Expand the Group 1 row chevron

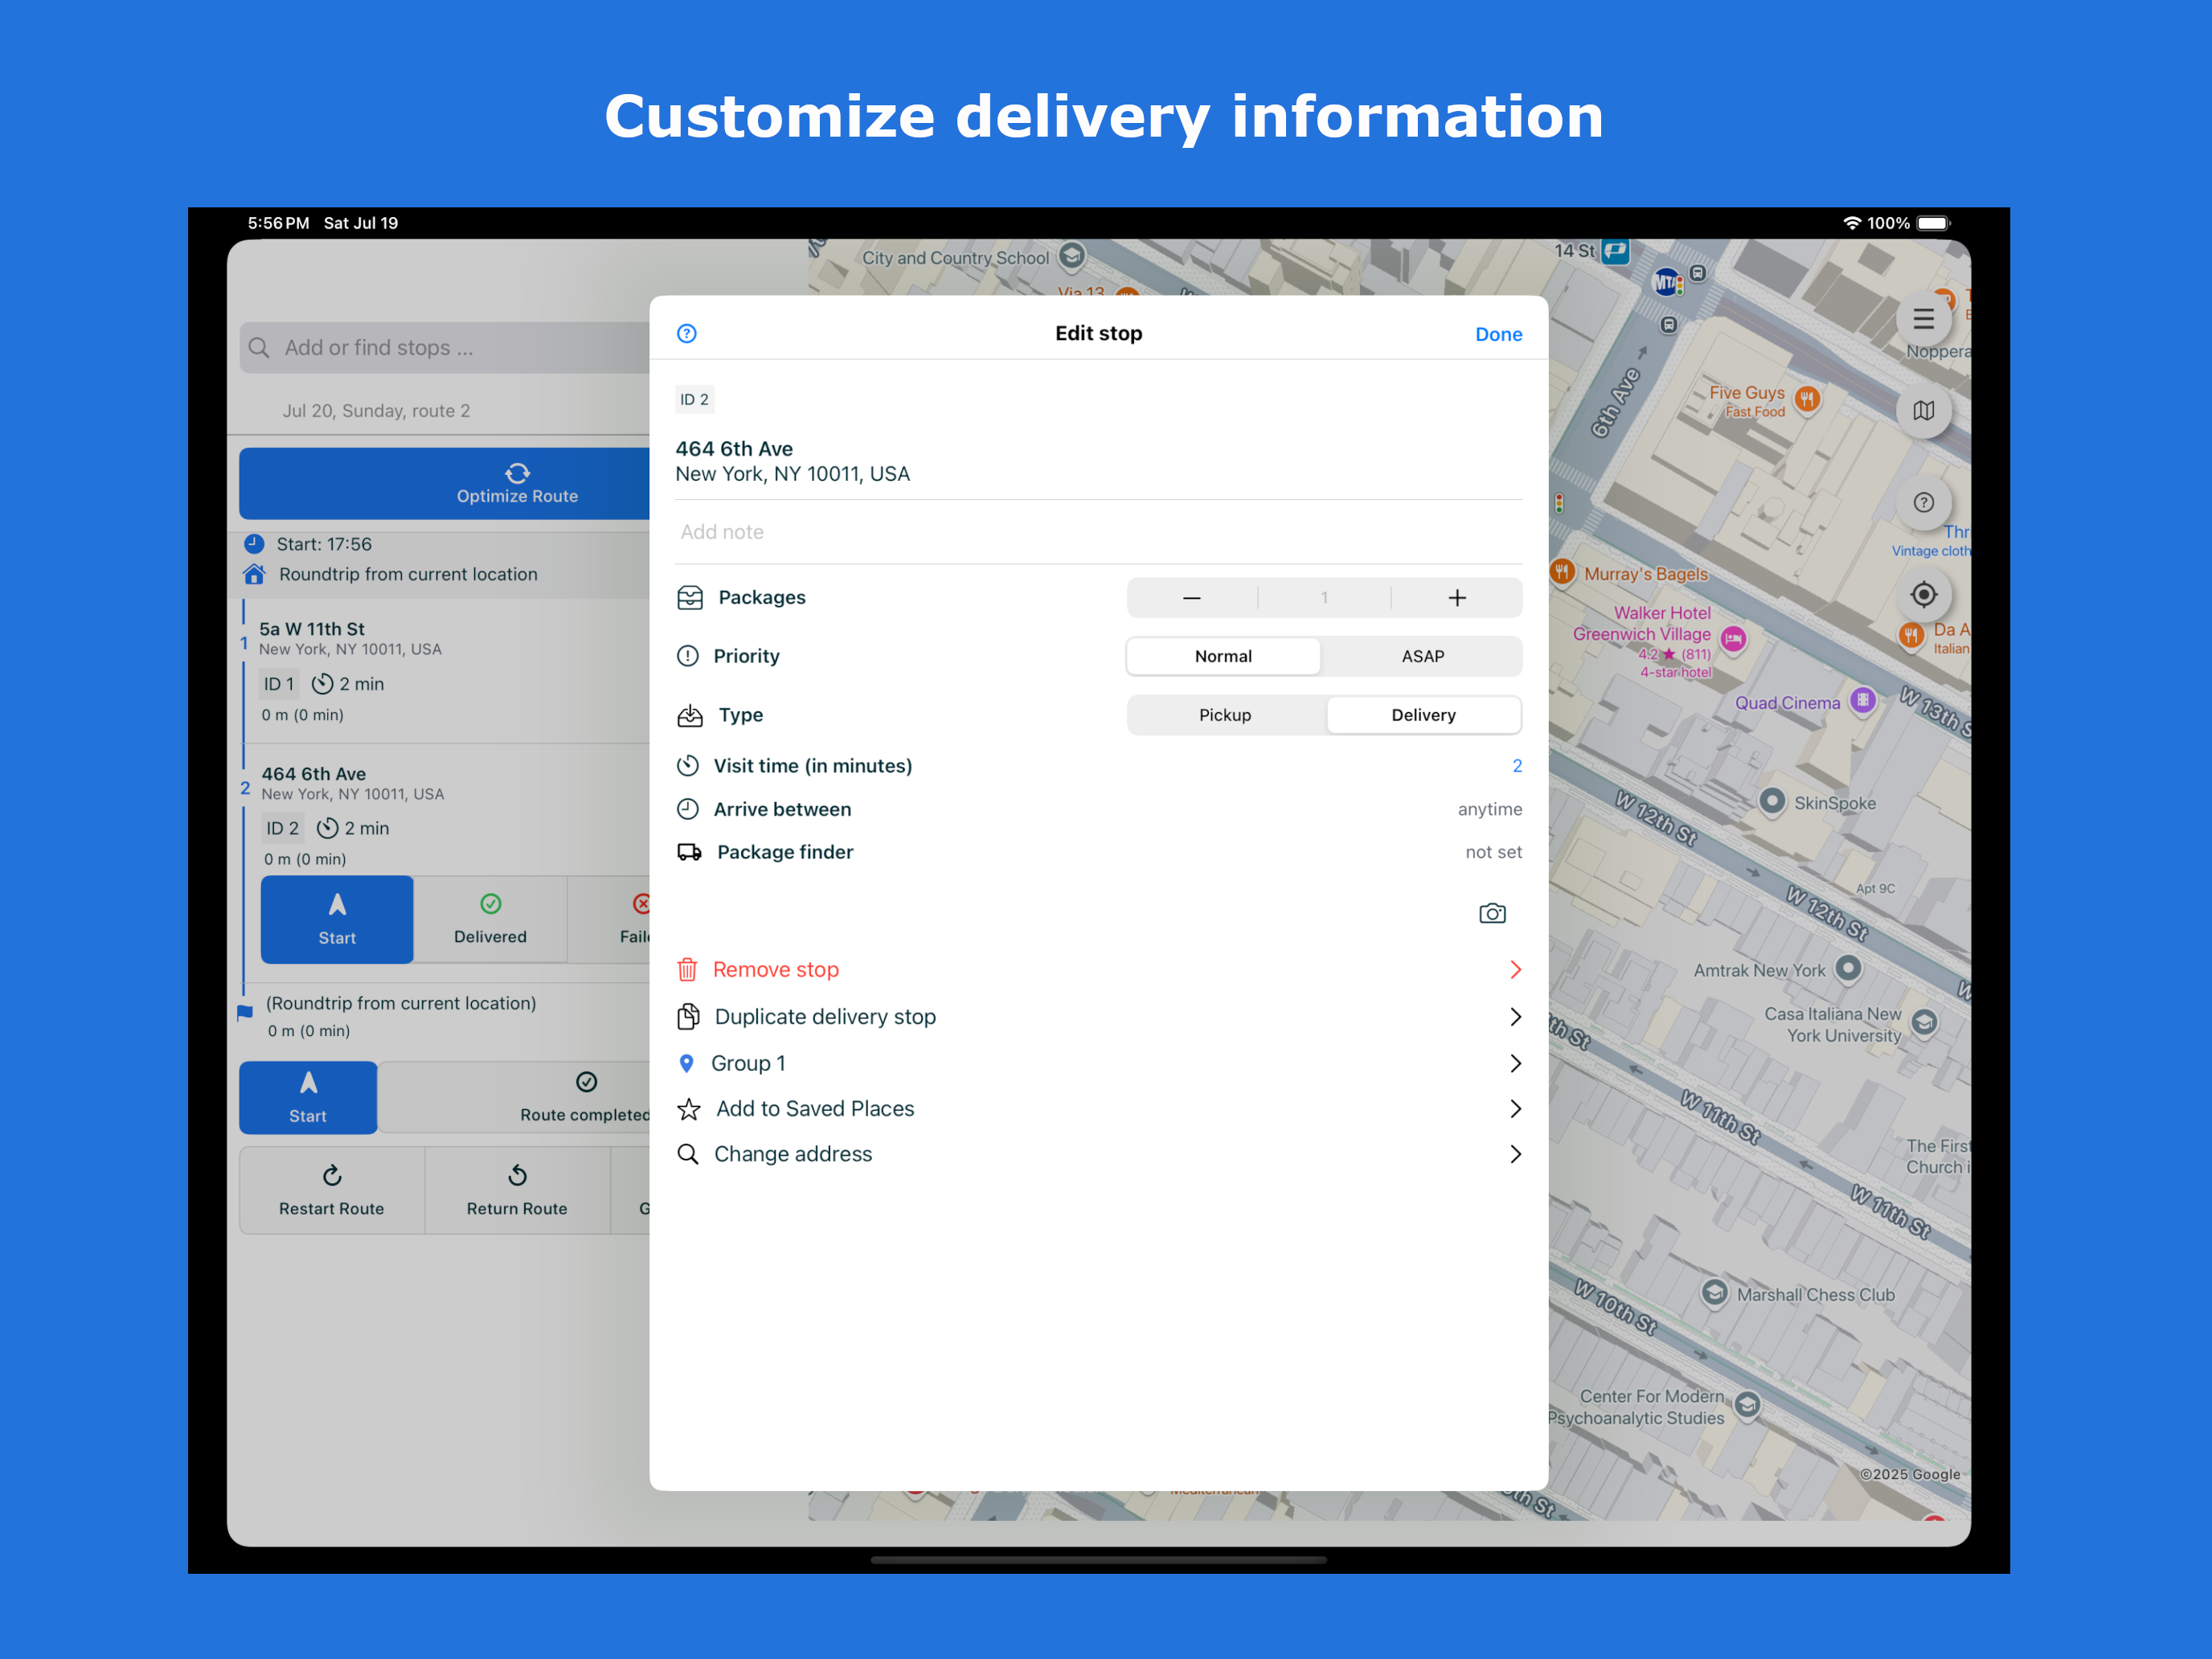1515,1063
